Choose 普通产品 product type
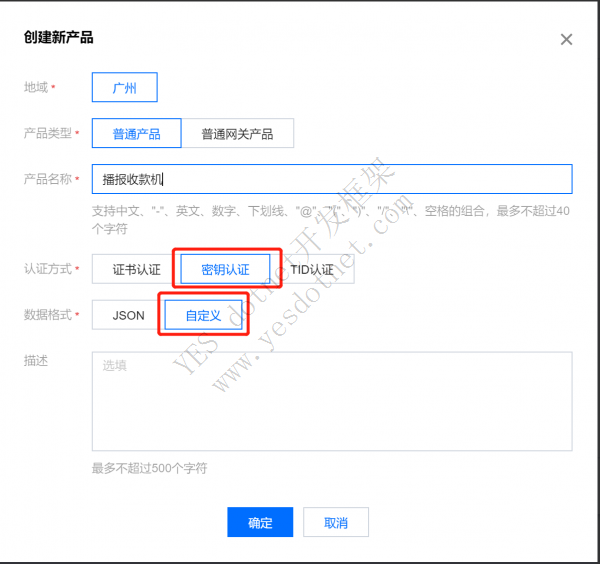This screenshot has width=600, height=564. tap(136, 134)
